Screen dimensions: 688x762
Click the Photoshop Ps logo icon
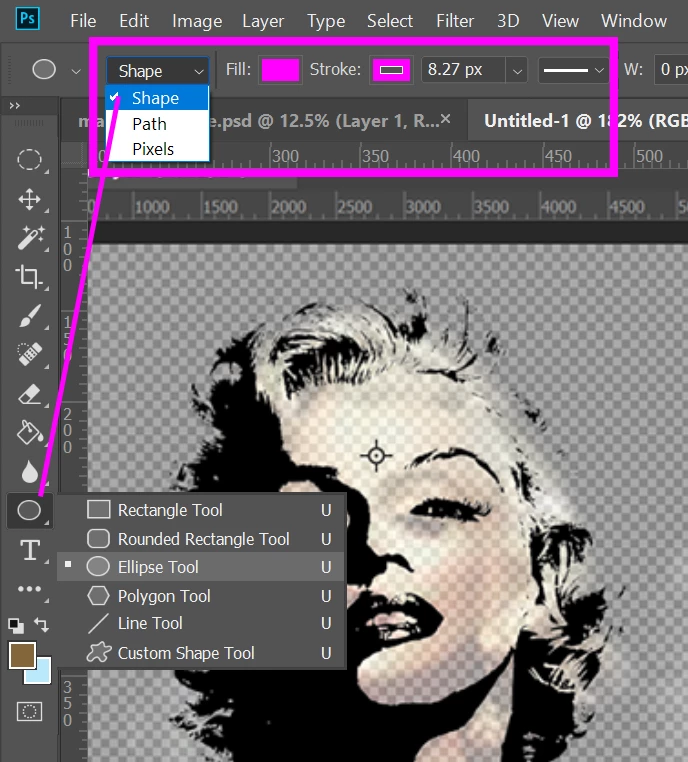point(27,19)
